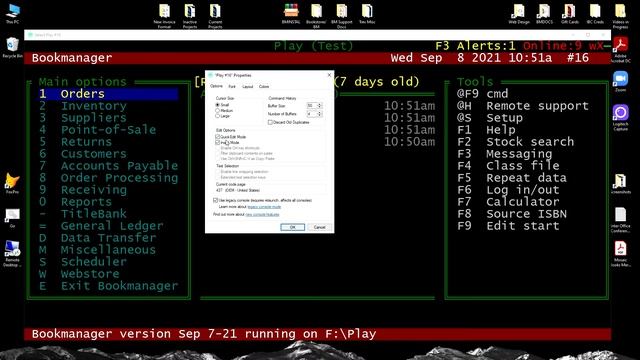Open the Inter Office Conference document icon
The image size is (640, 360).
[620, 220]
